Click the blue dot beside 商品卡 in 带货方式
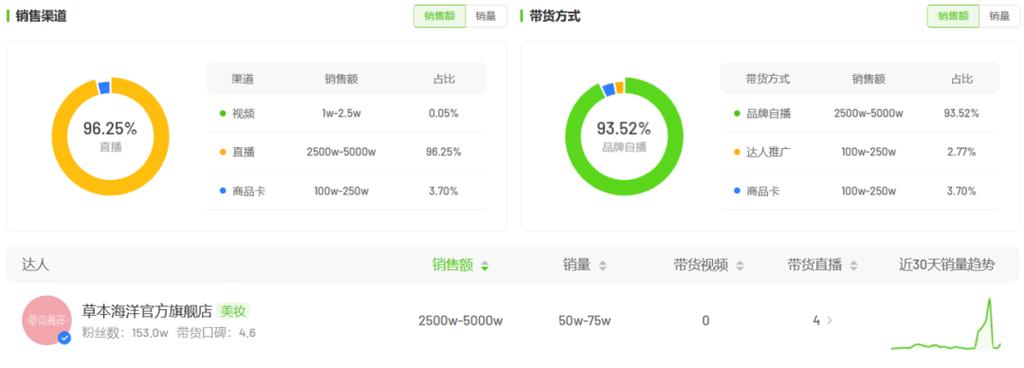 point(737,191)
